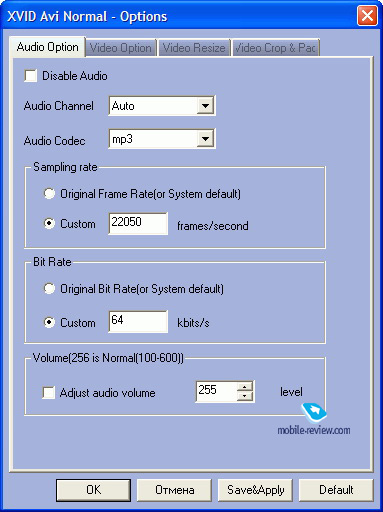Switch to the Video Option tab
This screenshot has width=383, height=512.
point(121,48)
